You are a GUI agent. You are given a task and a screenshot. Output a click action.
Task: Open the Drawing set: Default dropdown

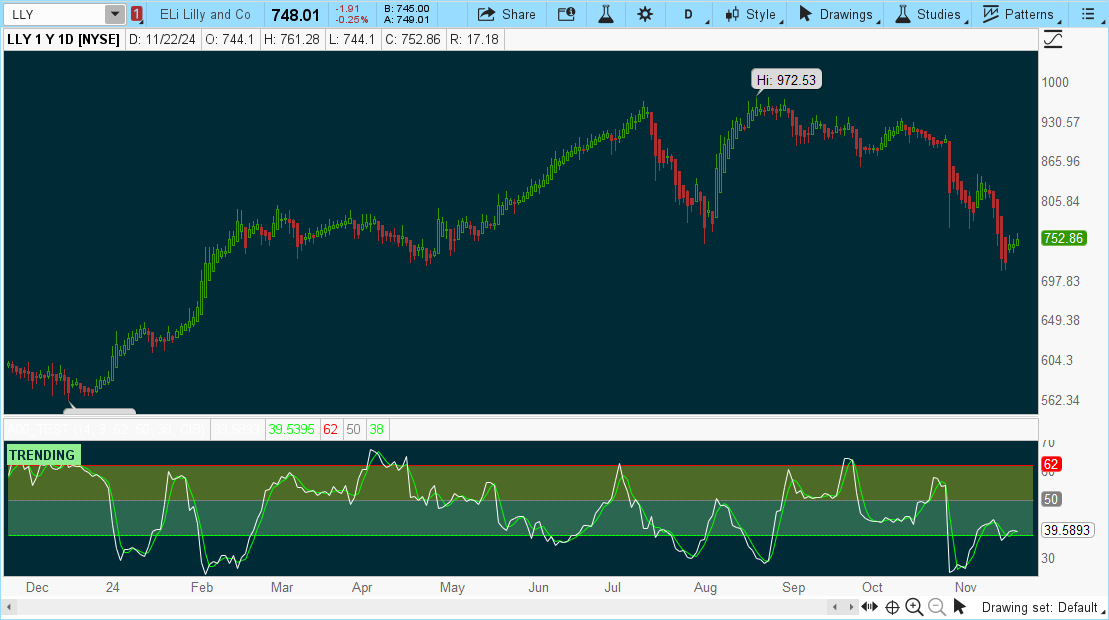pyautogui.click(x=1043, y=607)
